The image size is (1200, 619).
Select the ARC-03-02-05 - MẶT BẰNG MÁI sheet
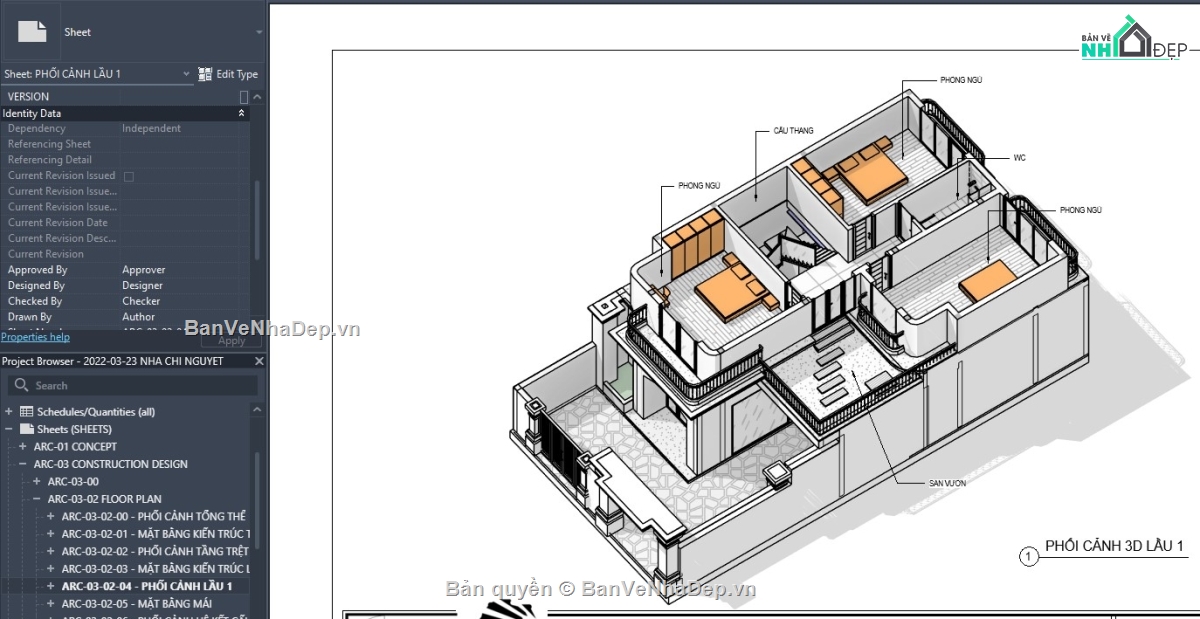point(137,604)
